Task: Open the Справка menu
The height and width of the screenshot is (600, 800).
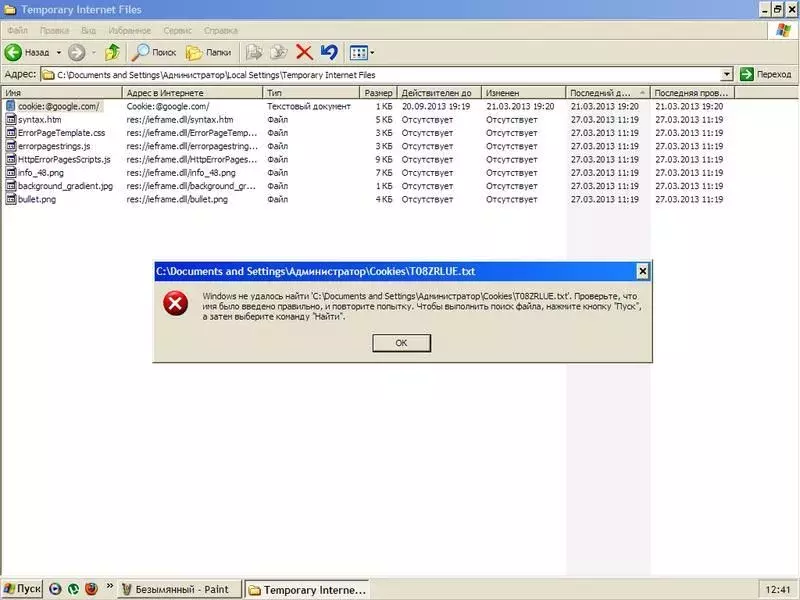Action: click(220, 31)
